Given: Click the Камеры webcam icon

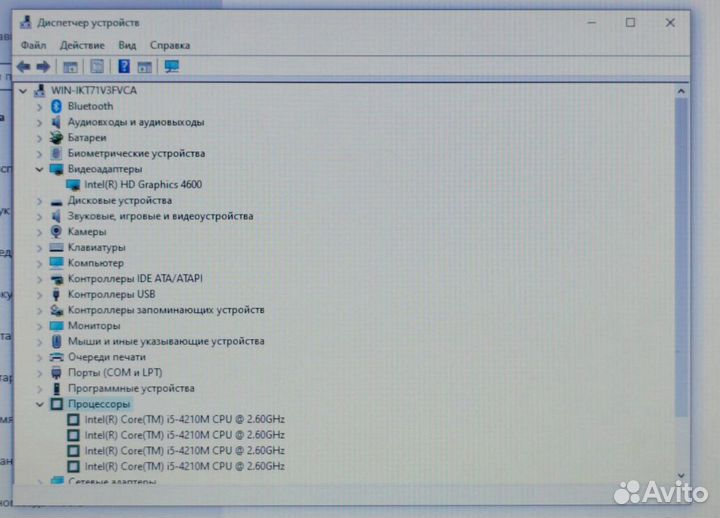Looking at the screenshot, I should 56,232.
